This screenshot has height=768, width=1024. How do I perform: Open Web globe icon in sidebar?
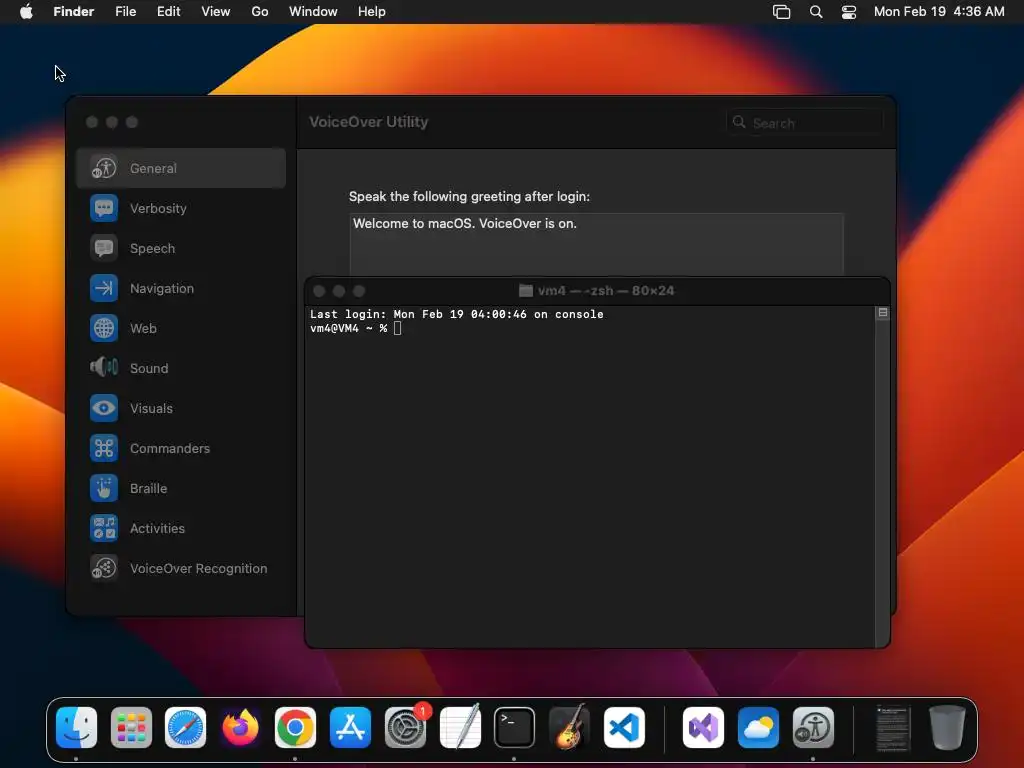click(104, 328)
